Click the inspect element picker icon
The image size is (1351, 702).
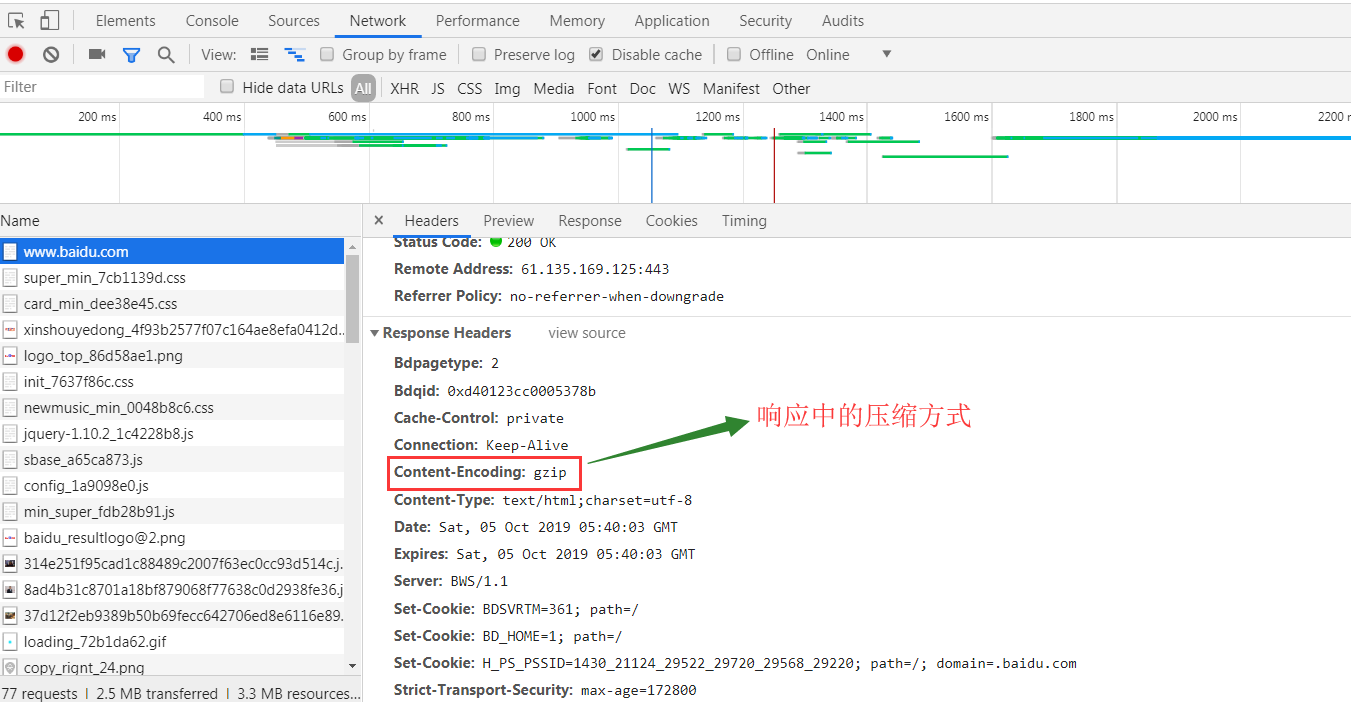(x=16, y=20)
